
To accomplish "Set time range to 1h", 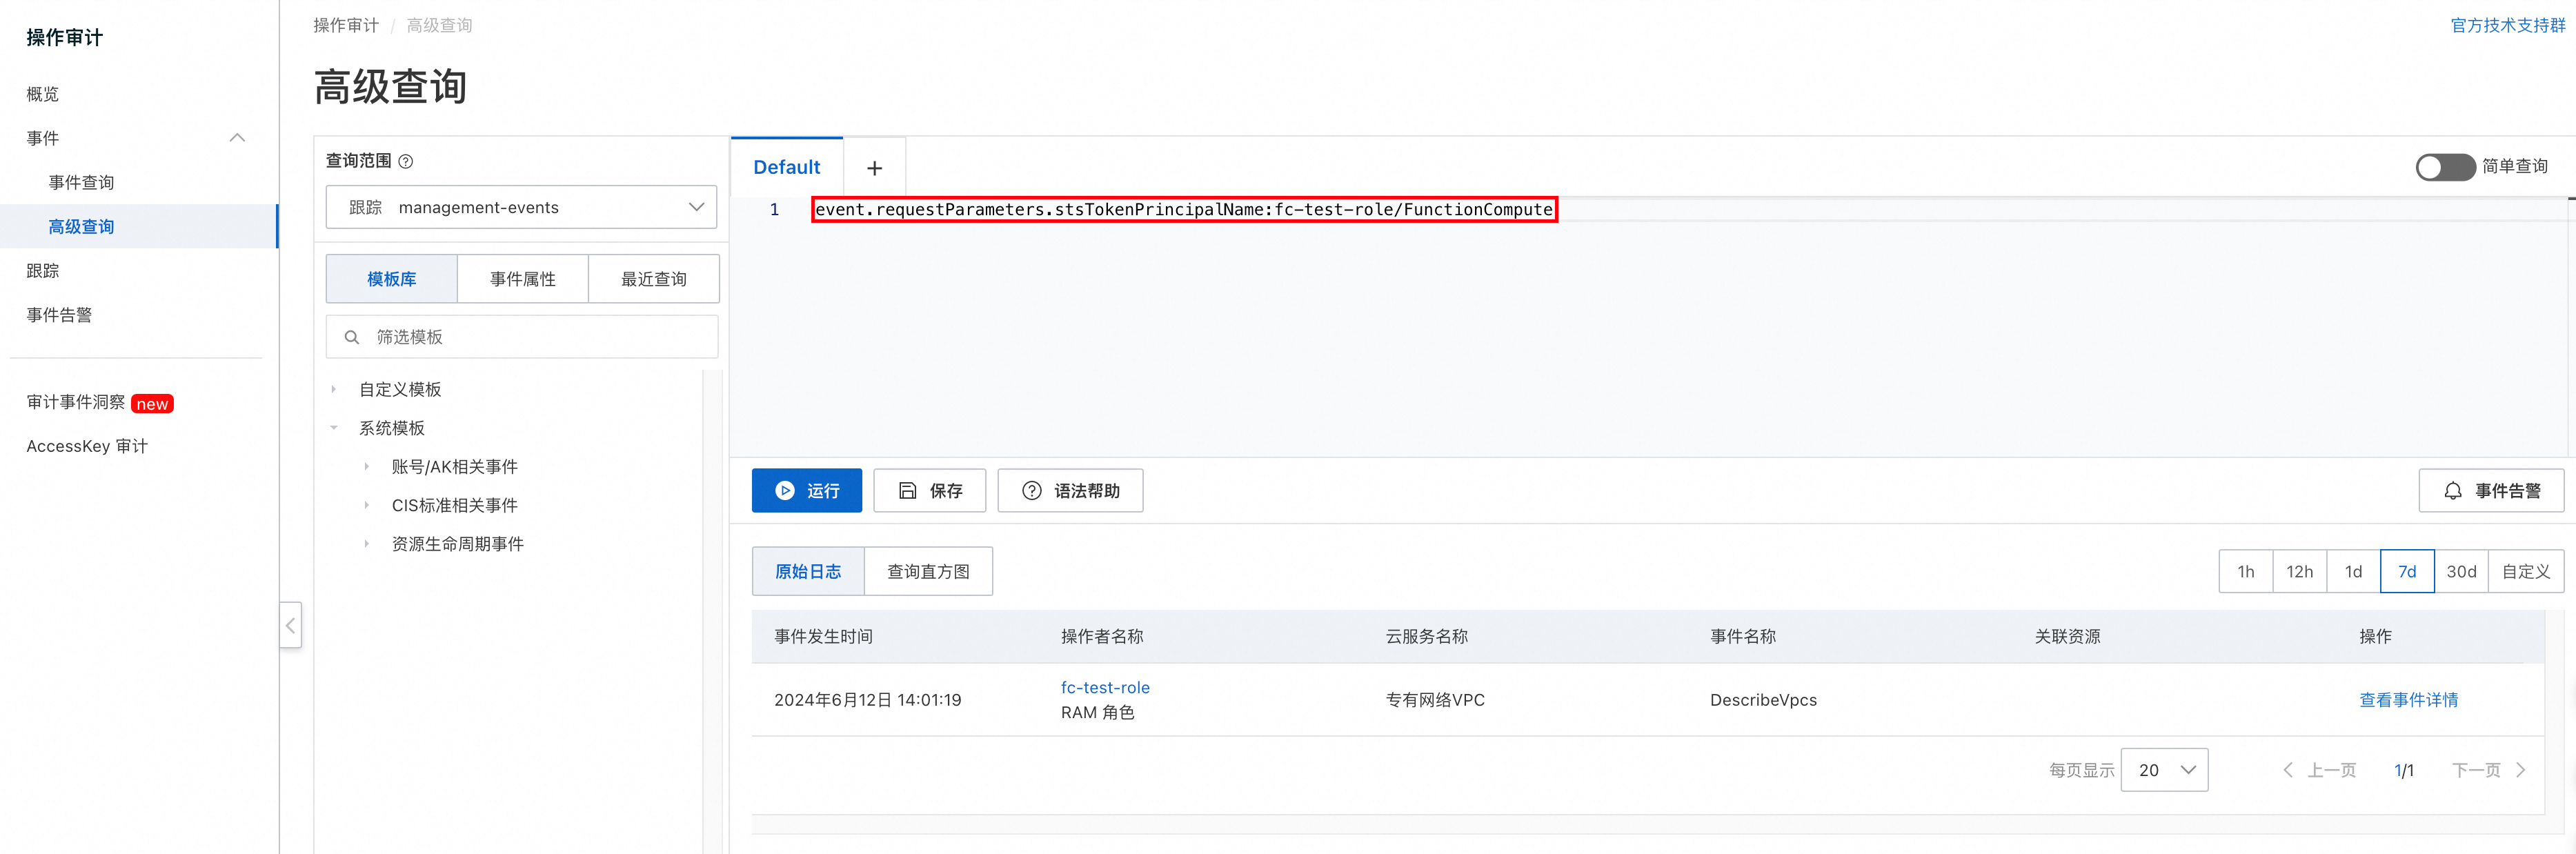I will (2246, 571).
